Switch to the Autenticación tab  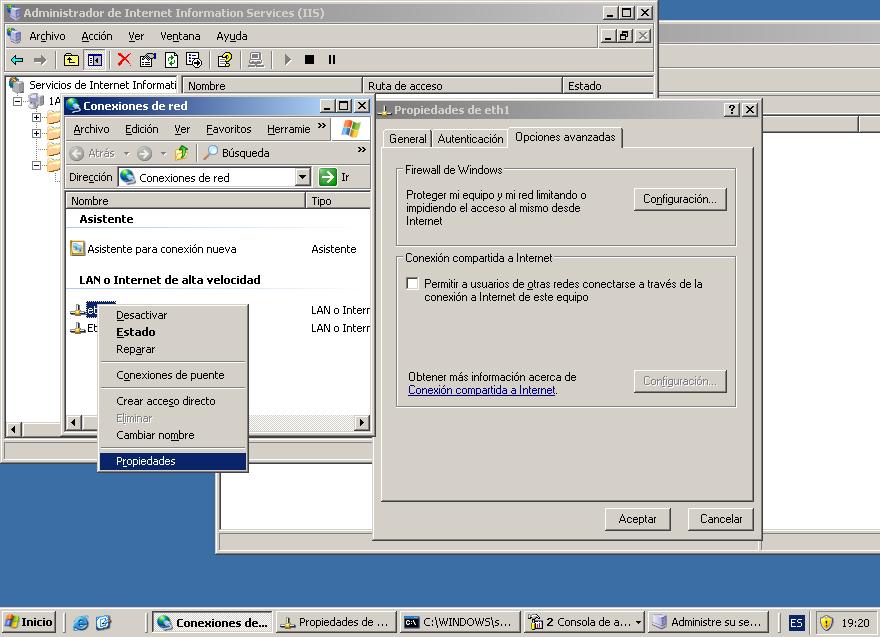coord(470,139)
